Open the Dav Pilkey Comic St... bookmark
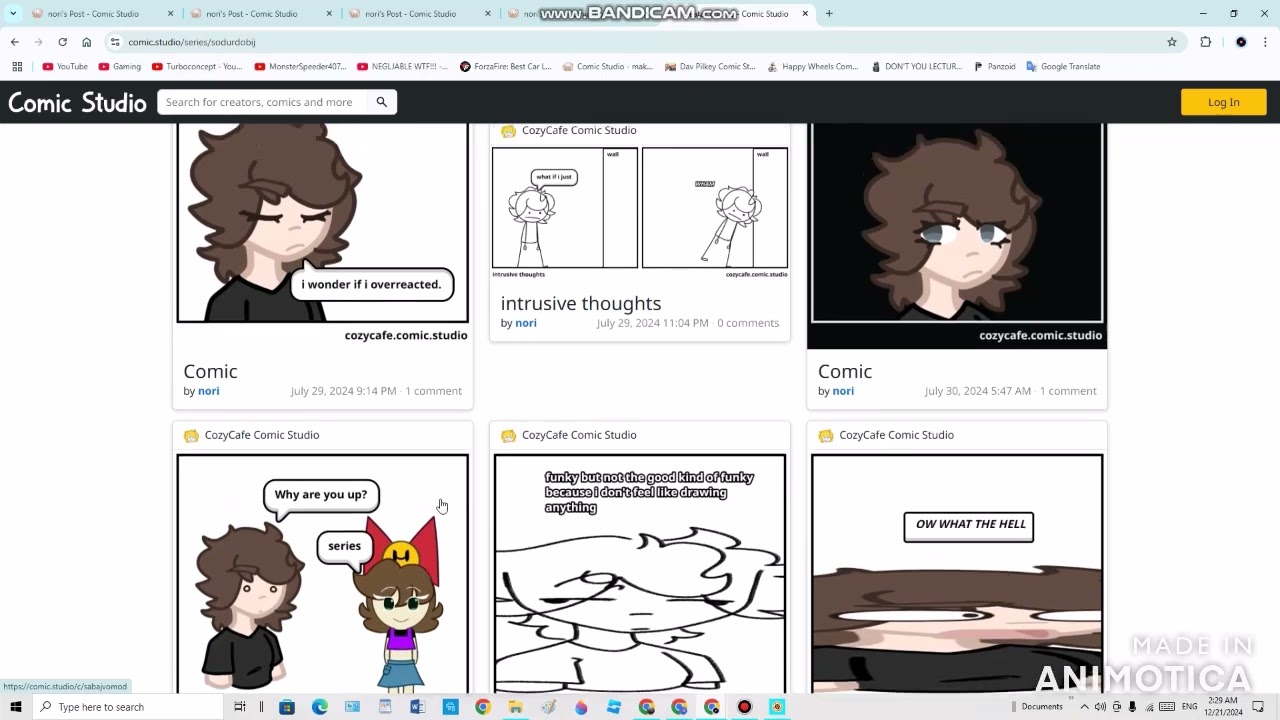This screenshot has width=1280, height=720. (x=710, y=66)
